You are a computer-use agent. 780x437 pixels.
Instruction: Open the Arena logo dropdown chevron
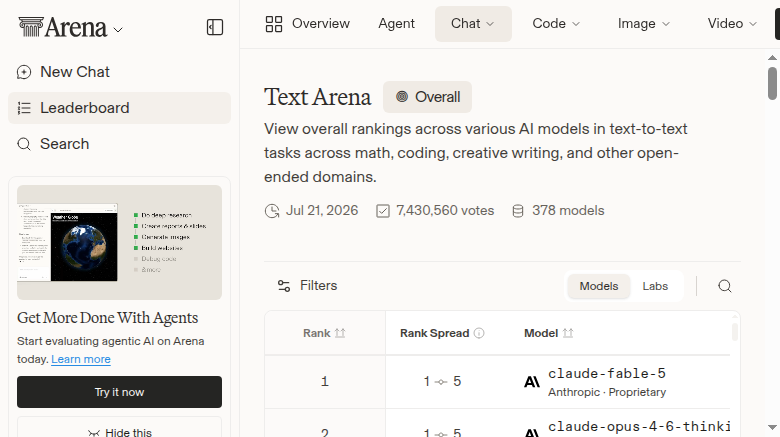pos(118,30)
